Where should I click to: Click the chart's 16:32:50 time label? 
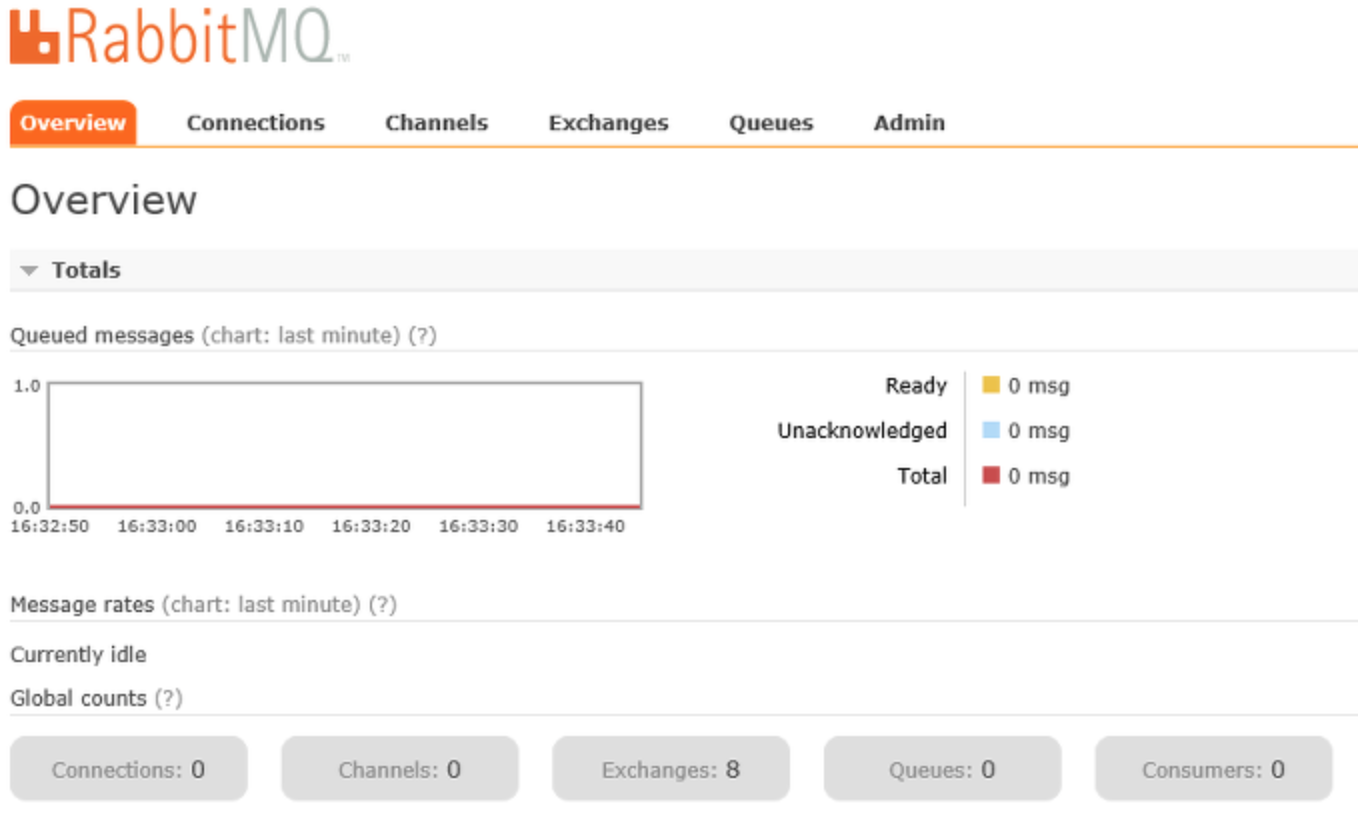tap(49, 526)
